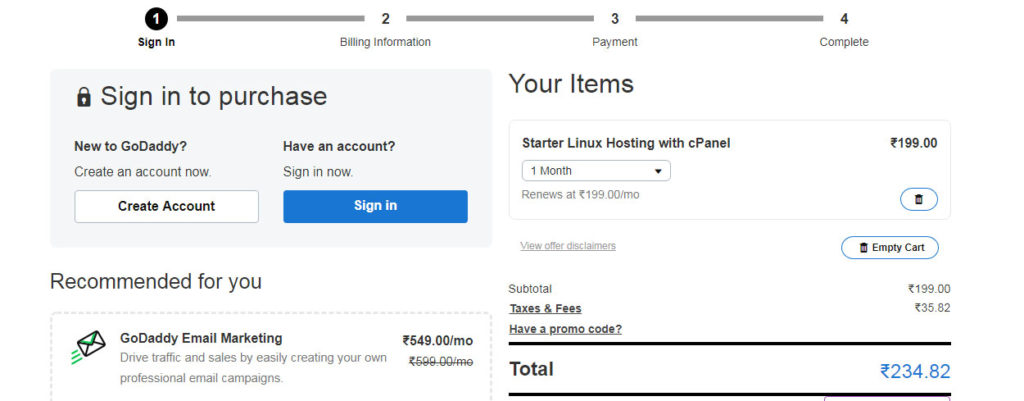Image resolution: width=1024 pixels, height=401 pixels.
Task: Click the Taxes & Fees link
Action: coord(545,309)
